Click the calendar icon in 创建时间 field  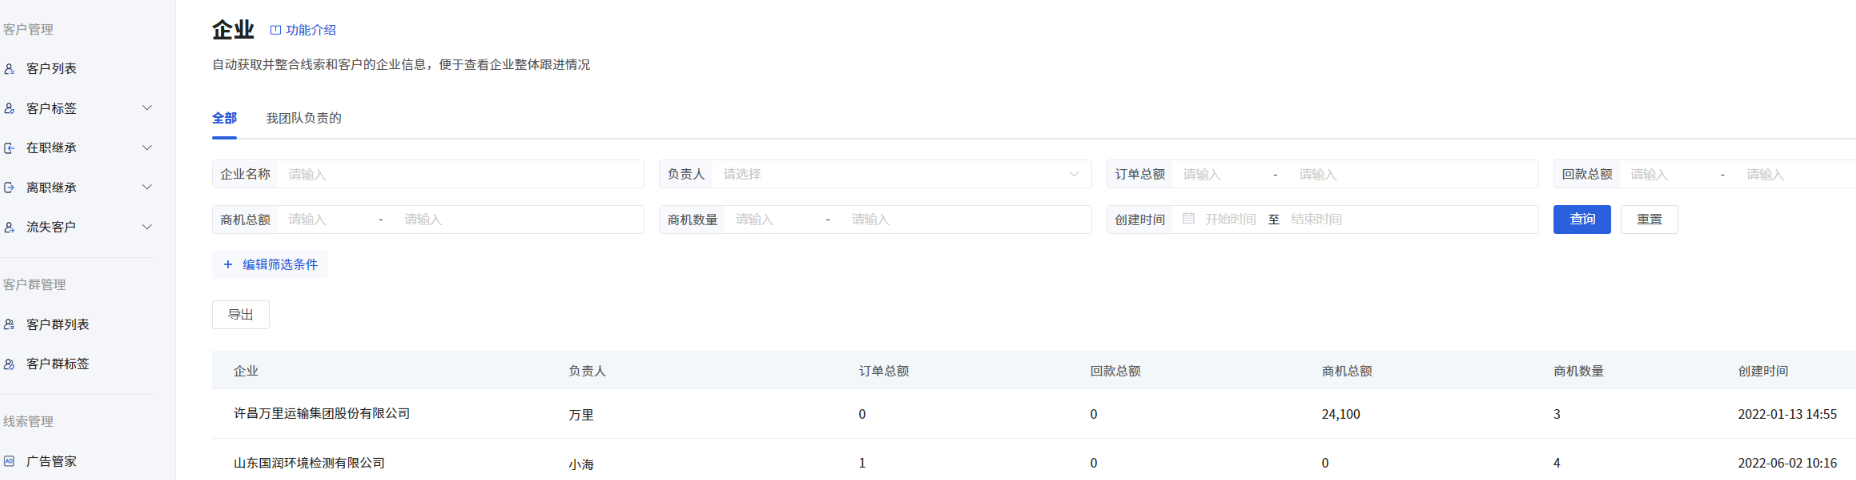[1188, 219]
